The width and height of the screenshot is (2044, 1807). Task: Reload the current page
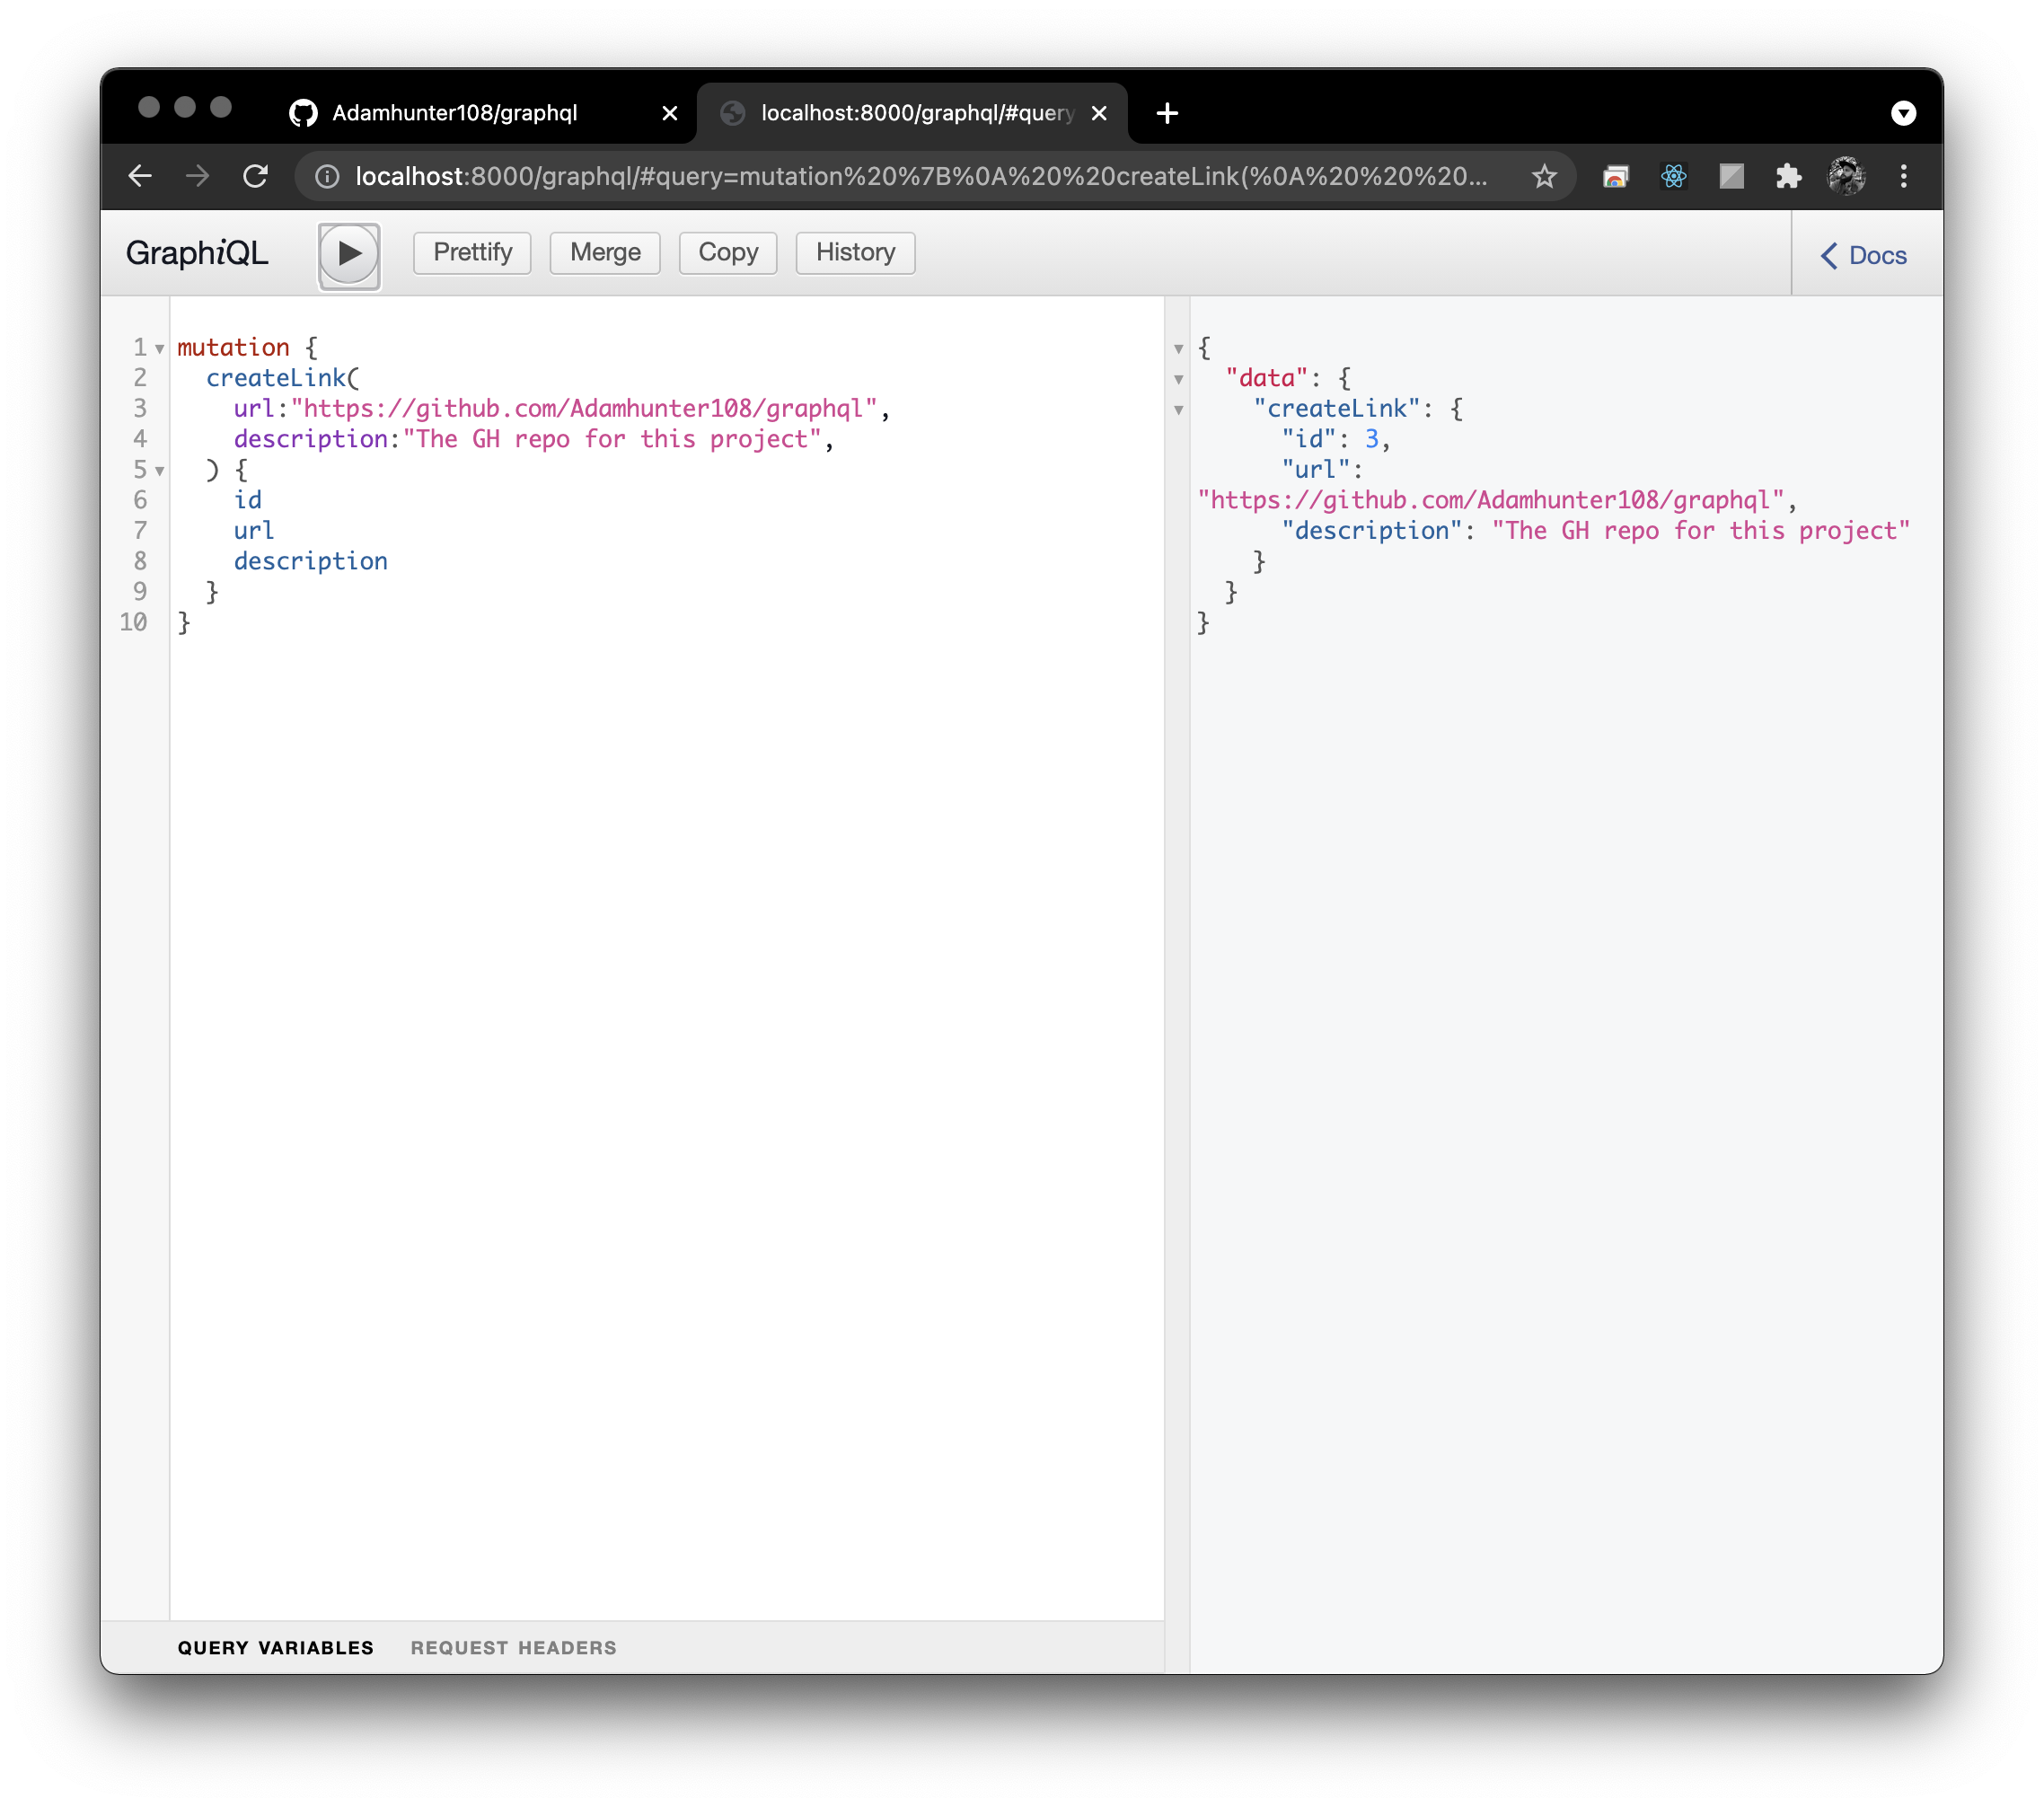256,177
